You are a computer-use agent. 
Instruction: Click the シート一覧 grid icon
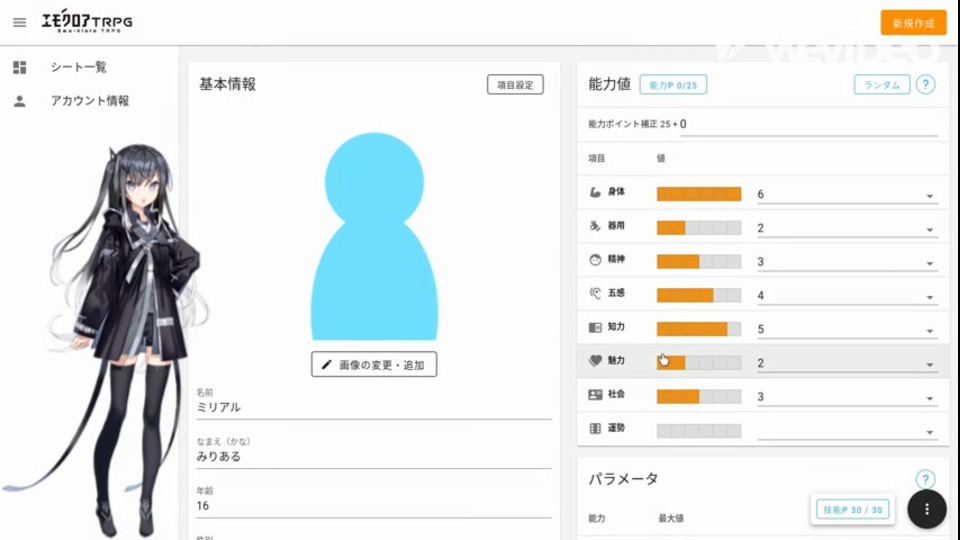20,67
